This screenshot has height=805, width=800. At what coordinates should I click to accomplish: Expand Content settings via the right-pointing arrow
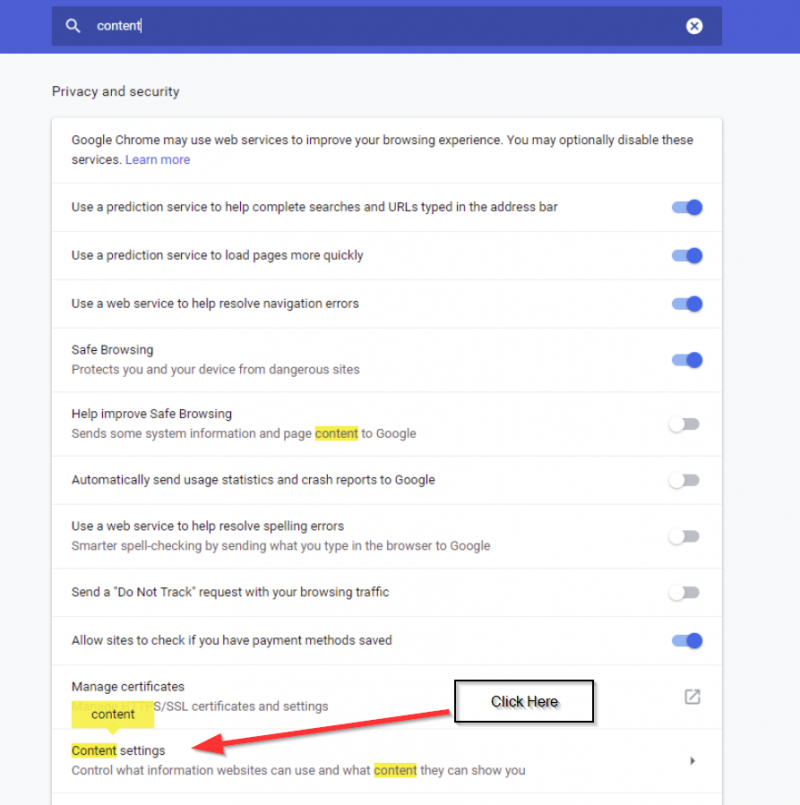point(692,760)
